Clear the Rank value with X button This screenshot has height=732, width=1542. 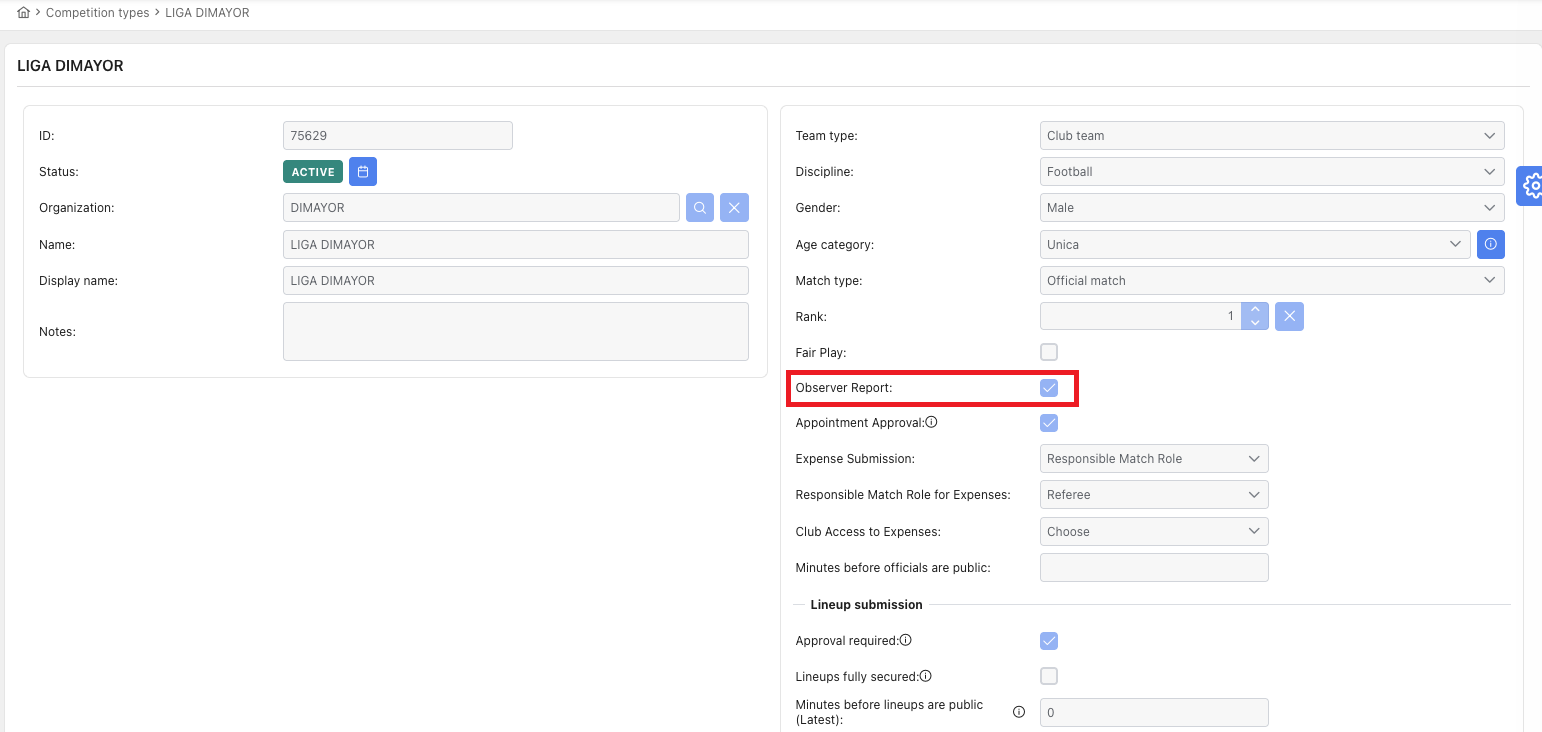(1289, 317)
